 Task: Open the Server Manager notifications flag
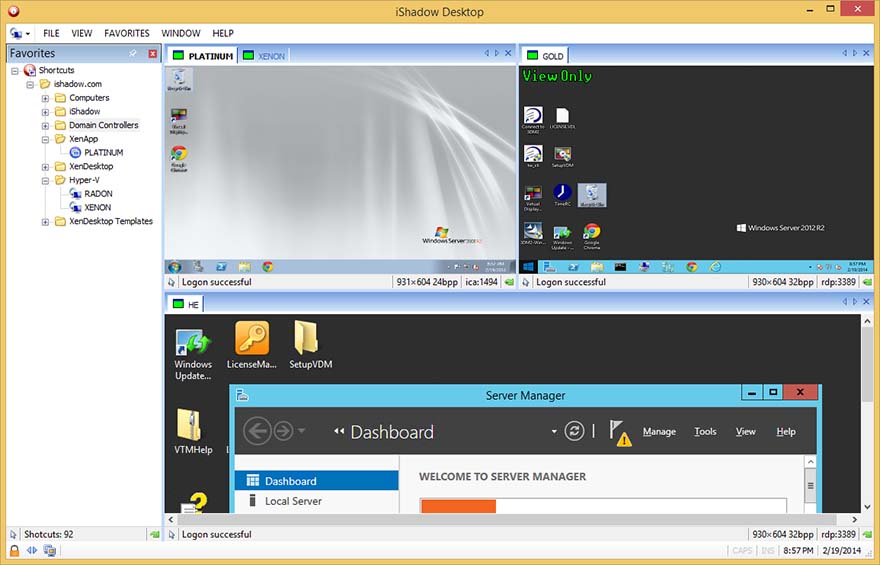620,433
